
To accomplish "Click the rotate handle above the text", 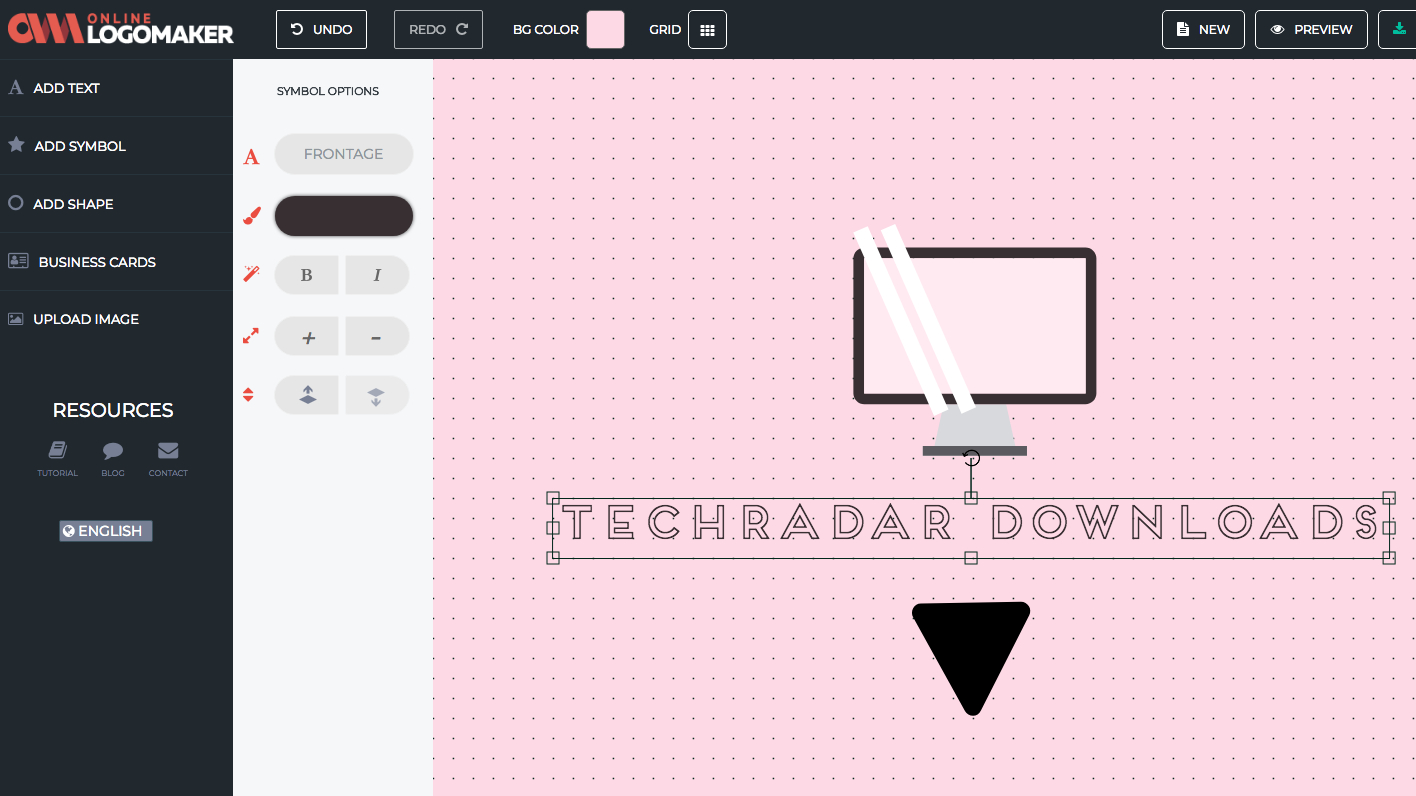I will [x=971, y=458].
